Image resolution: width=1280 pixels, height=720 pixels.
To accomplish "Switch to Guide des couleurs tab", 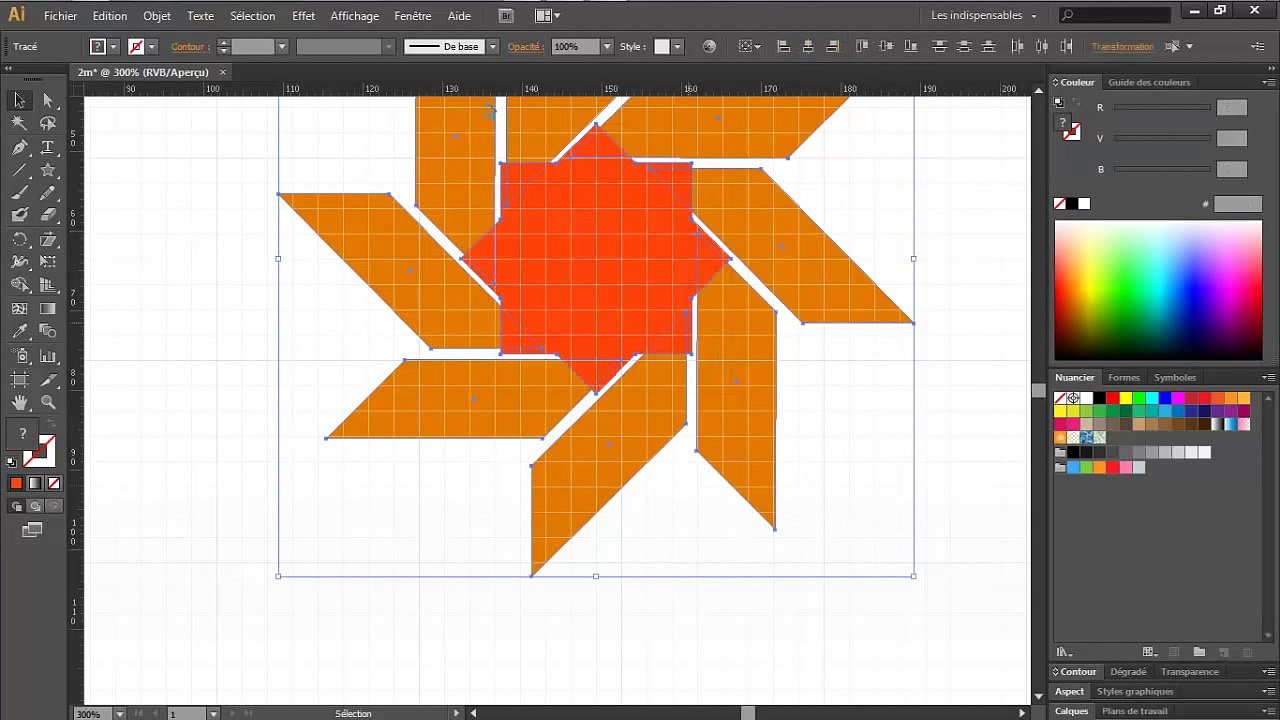I will click(x=1150, y=82).
